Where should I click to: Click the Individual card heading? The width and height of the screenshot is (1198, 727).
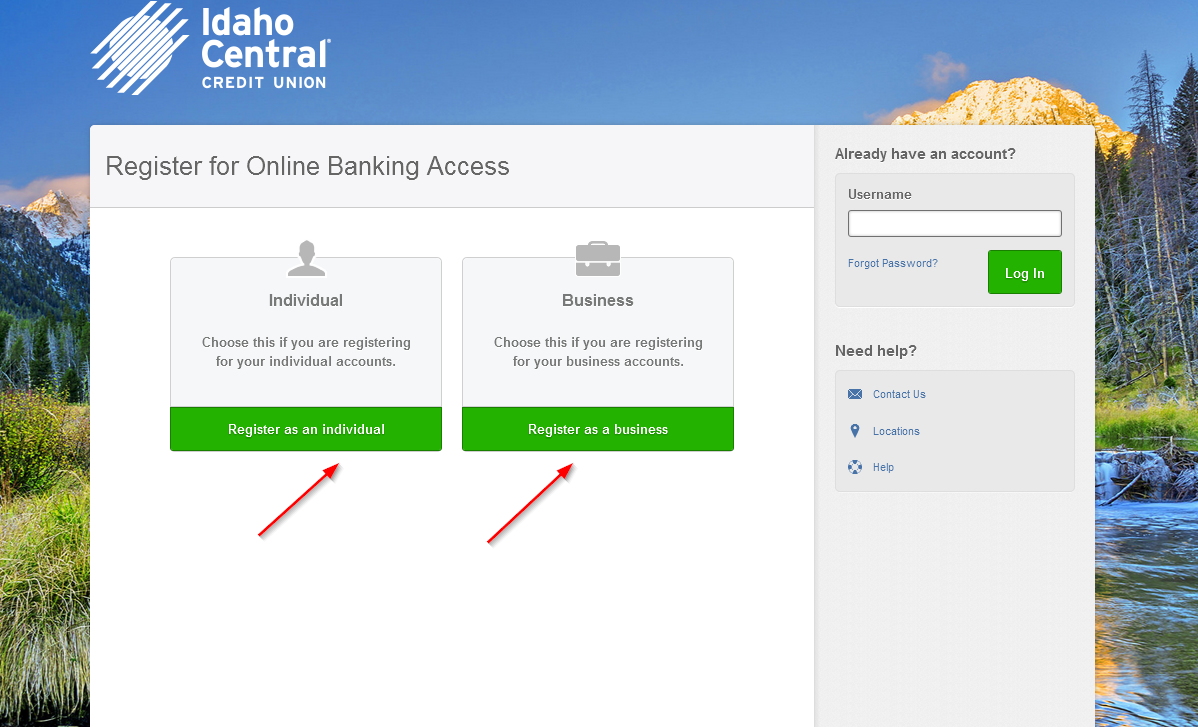[x=306, y=300]
